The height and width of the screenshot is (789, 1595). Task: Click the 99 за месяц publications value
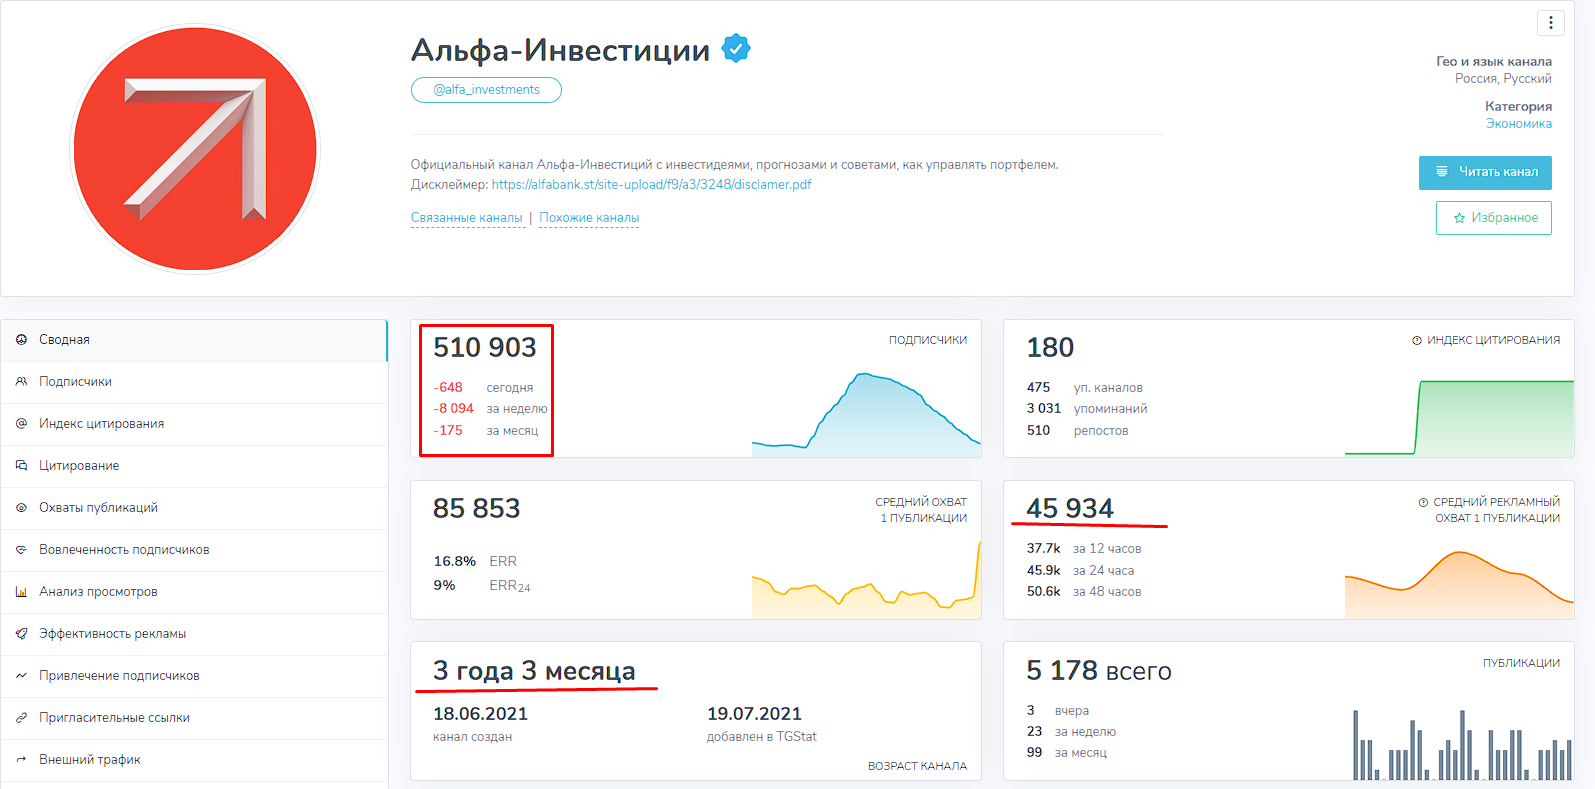tap(1066, 753)
